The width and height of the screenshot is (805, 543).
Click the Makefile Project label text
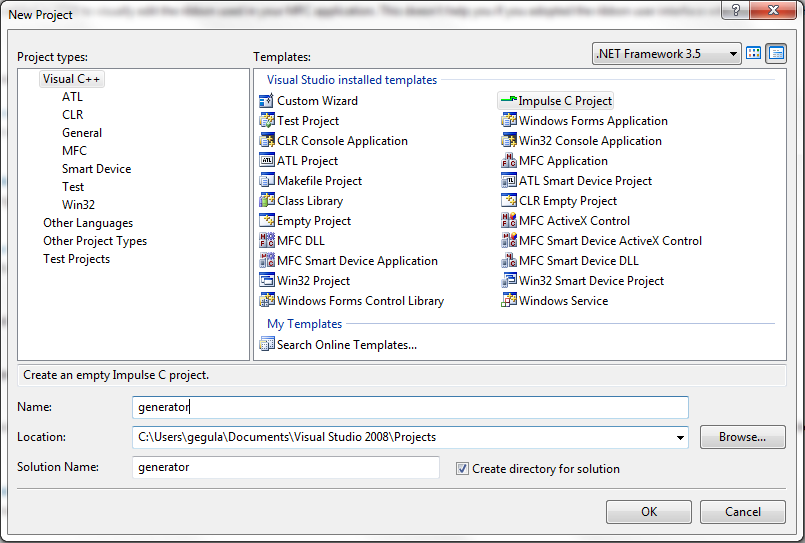click(x=319, y=181)
